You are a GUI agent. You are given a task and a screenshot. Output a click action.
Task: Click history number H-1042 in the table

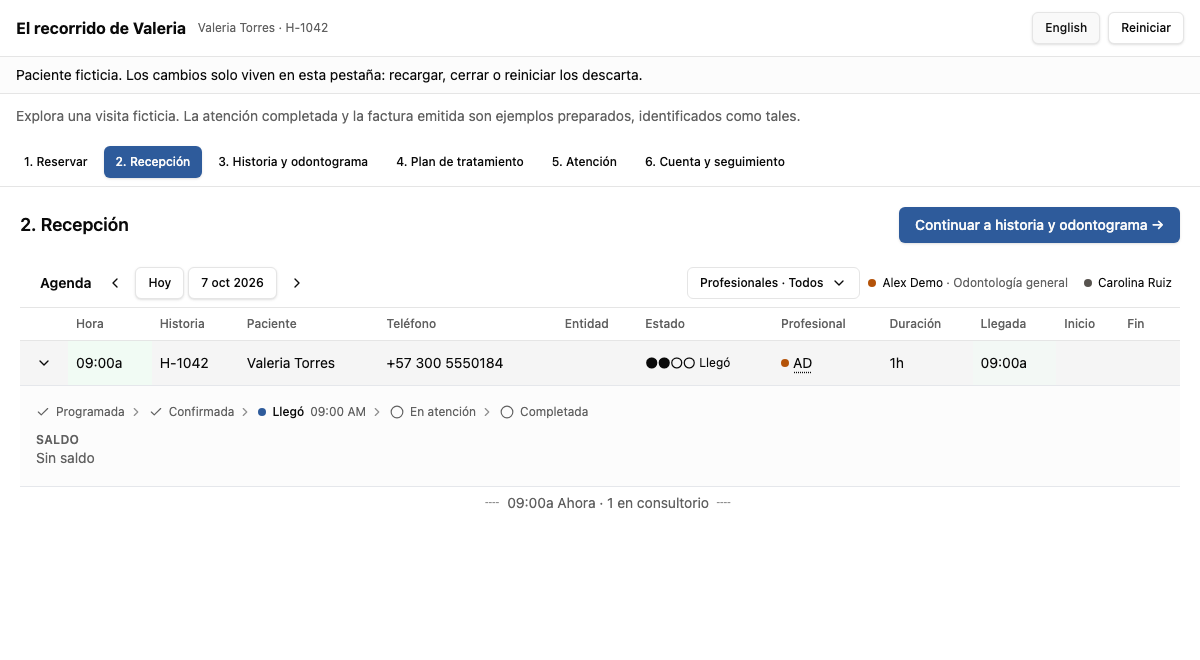(184, 363)
